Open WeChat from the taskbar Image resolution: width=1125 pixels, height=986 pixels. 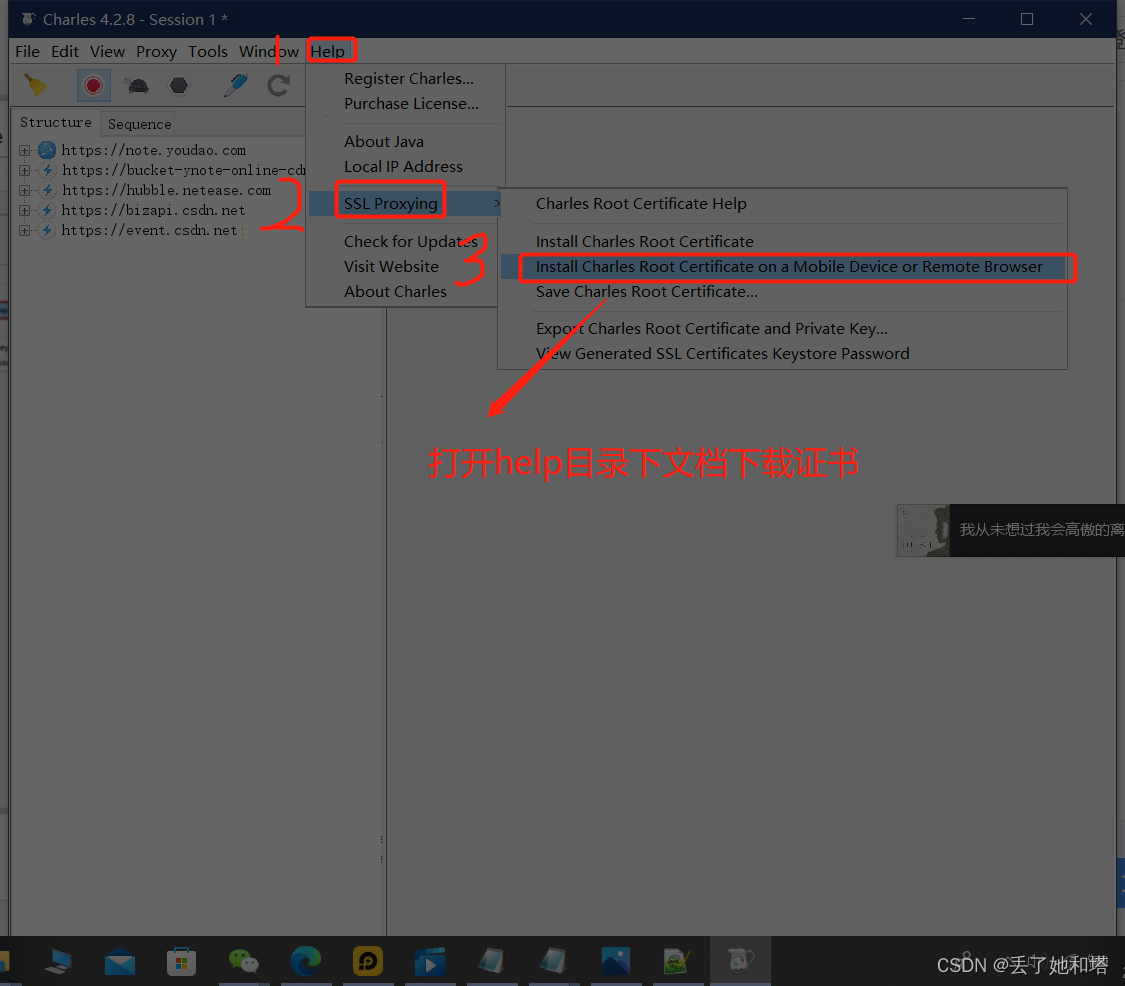click(243, 962)
